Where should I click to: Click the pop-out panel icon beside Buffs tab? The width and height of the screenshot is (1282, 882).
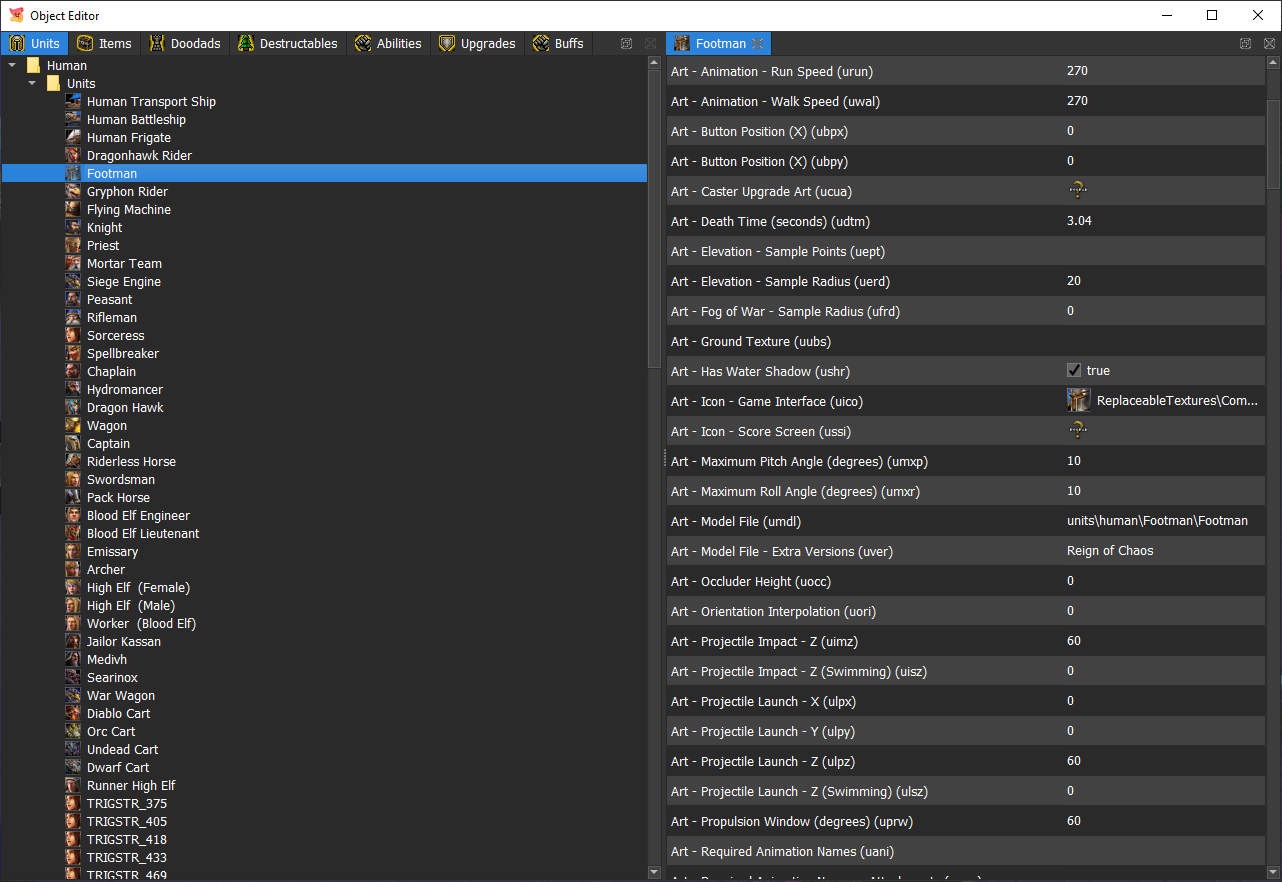(x=625, y=43)
